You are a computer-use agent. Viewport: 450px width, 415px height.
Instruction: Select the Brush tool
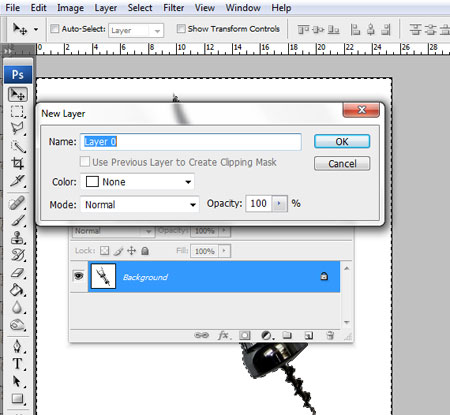point(17,220)
